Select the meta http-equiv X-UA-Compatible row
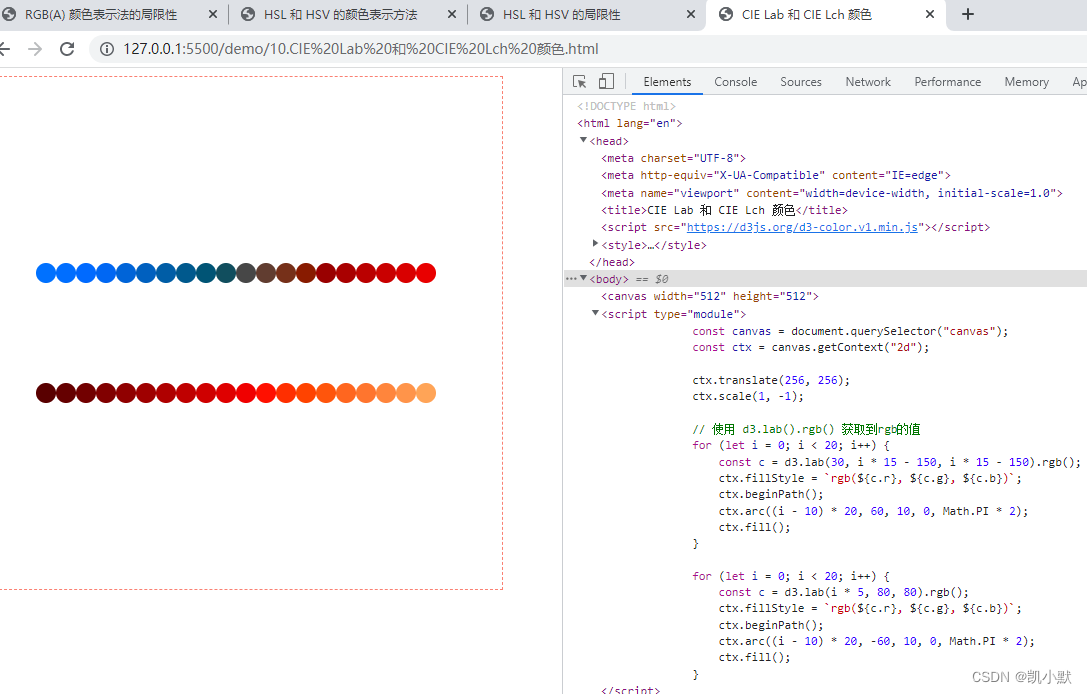The width and height of the screenshot is (1087, 694). pyautogui.click(x=776, y=175)
